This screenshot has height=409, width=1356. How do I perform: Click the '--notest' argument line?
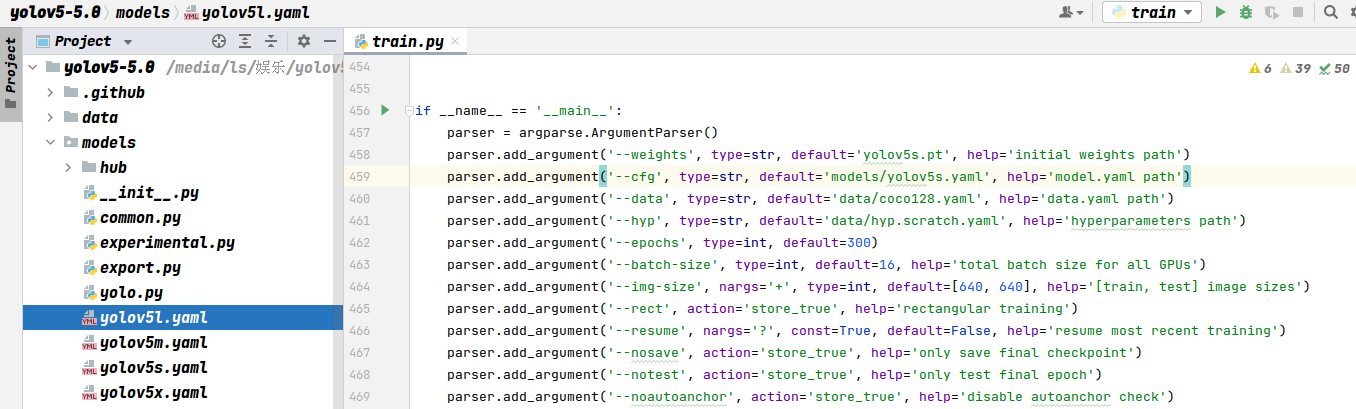(x=774, y=374)
